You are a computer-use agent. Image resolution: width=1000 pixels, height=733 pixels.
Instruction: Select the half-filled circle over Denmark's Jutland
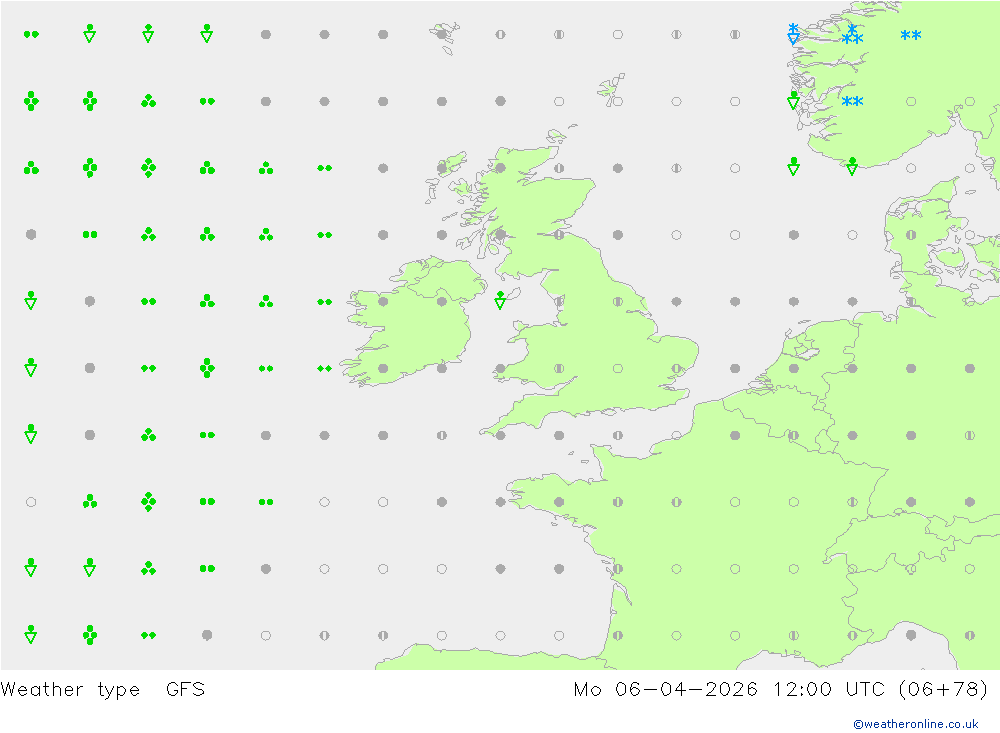[x=911, y=235]
